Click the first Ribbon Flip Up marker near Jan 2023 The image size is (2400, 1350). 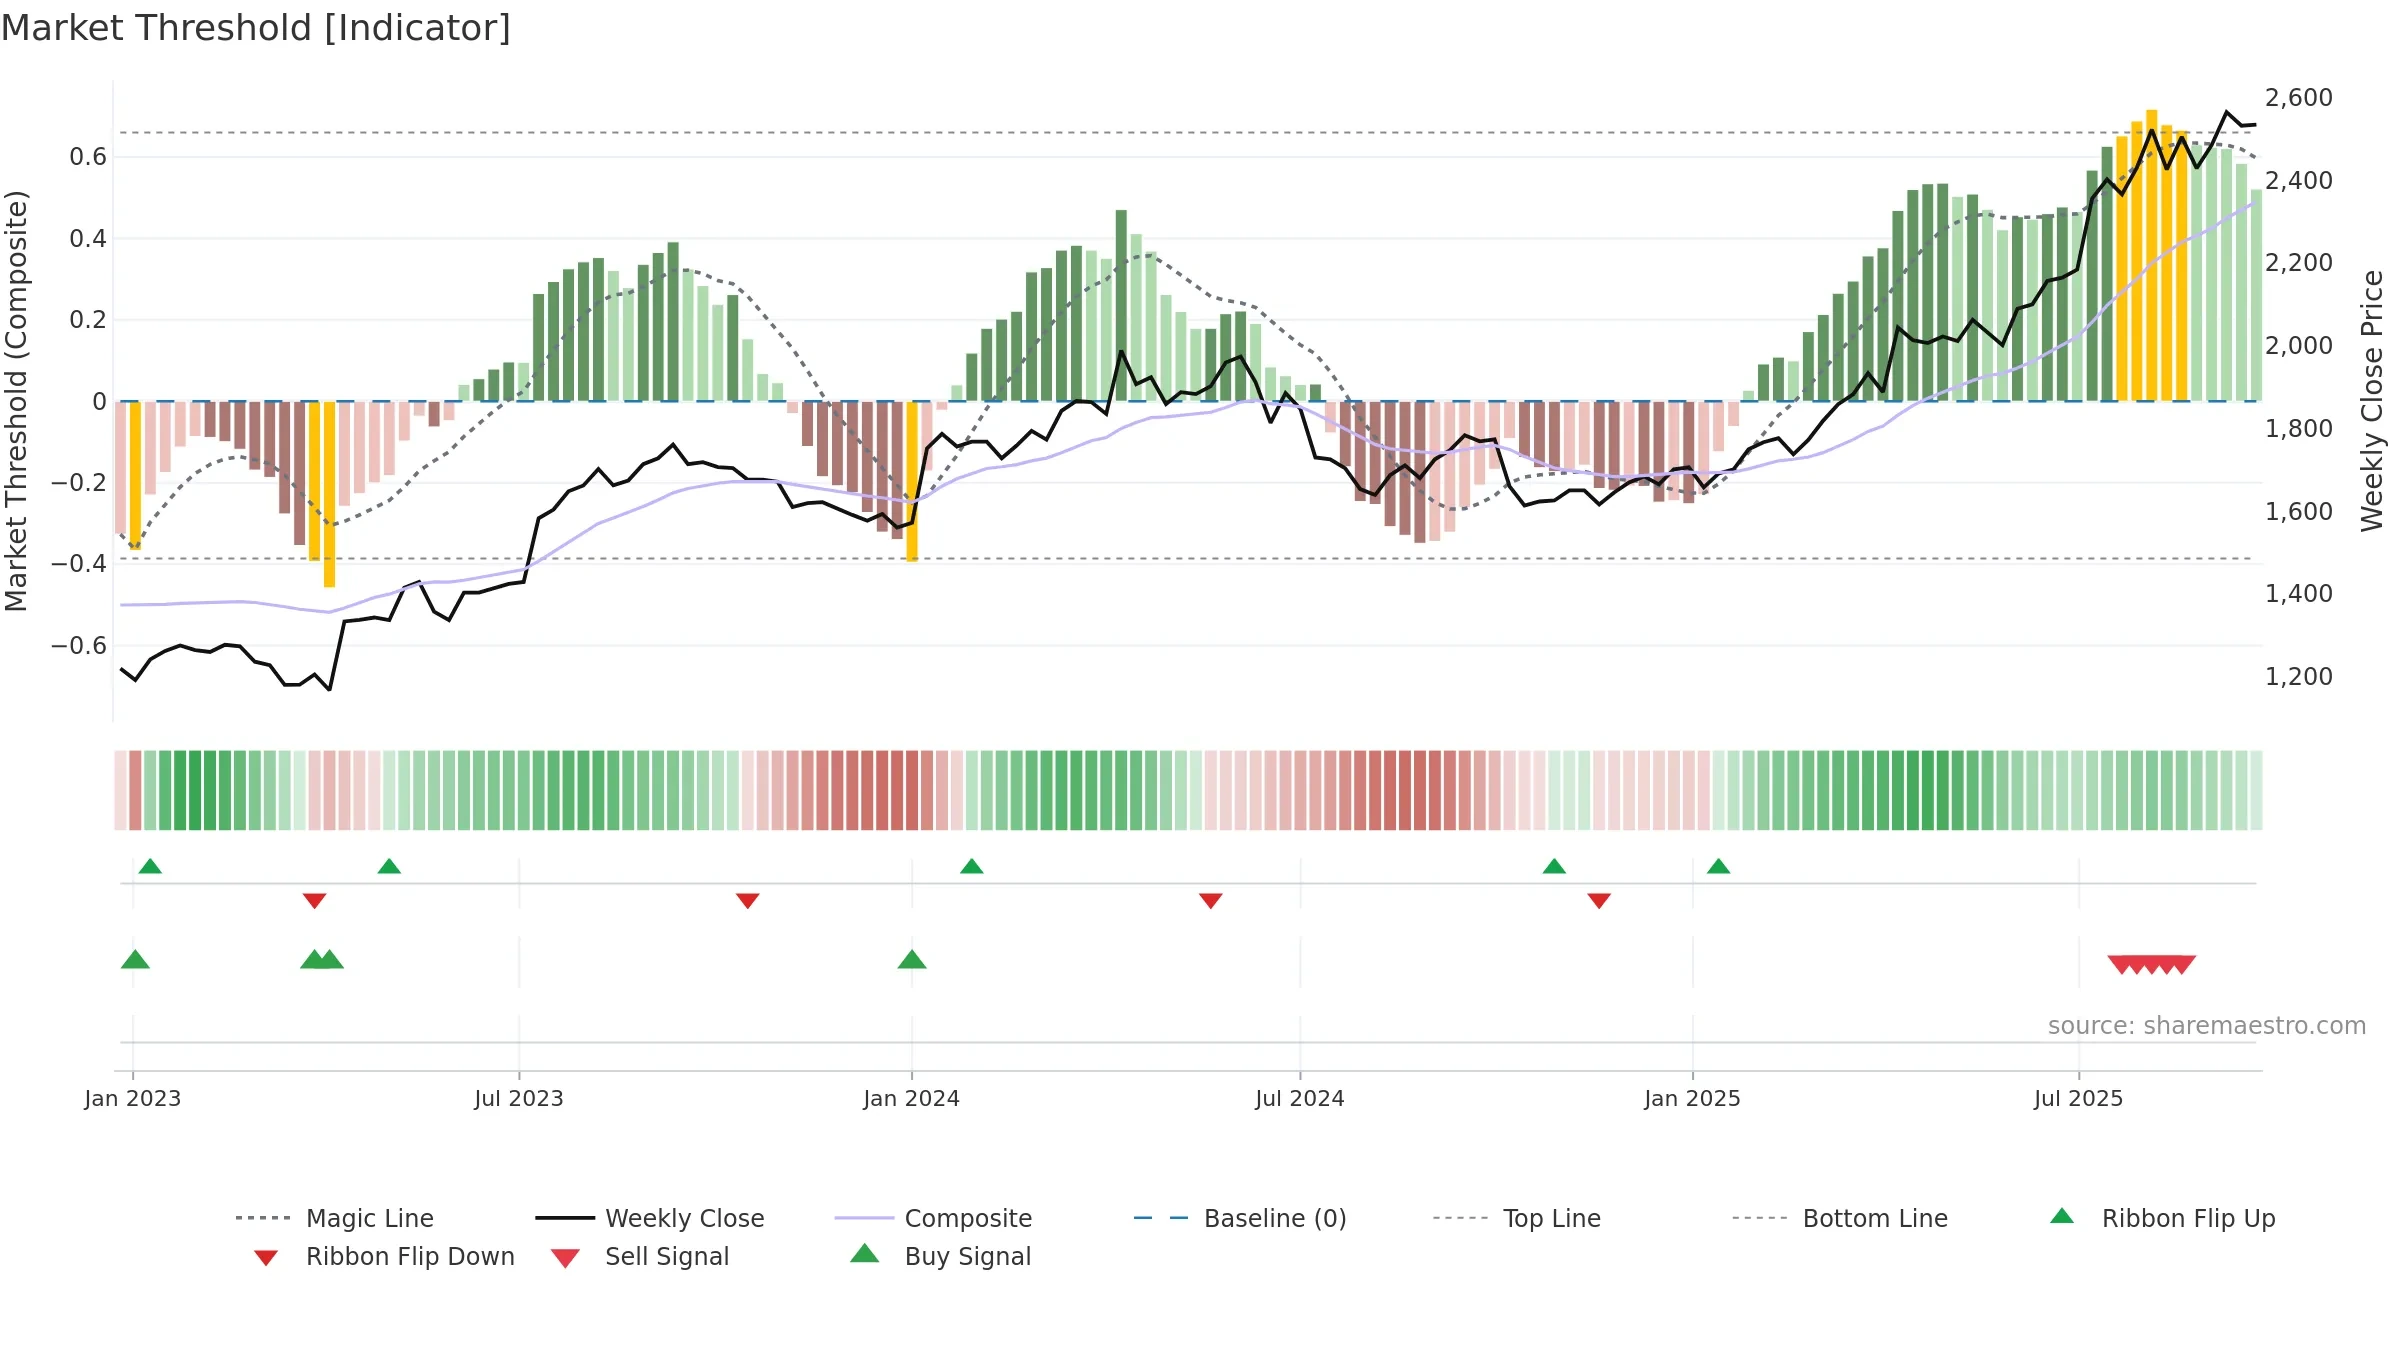click(x=150, y=866)
